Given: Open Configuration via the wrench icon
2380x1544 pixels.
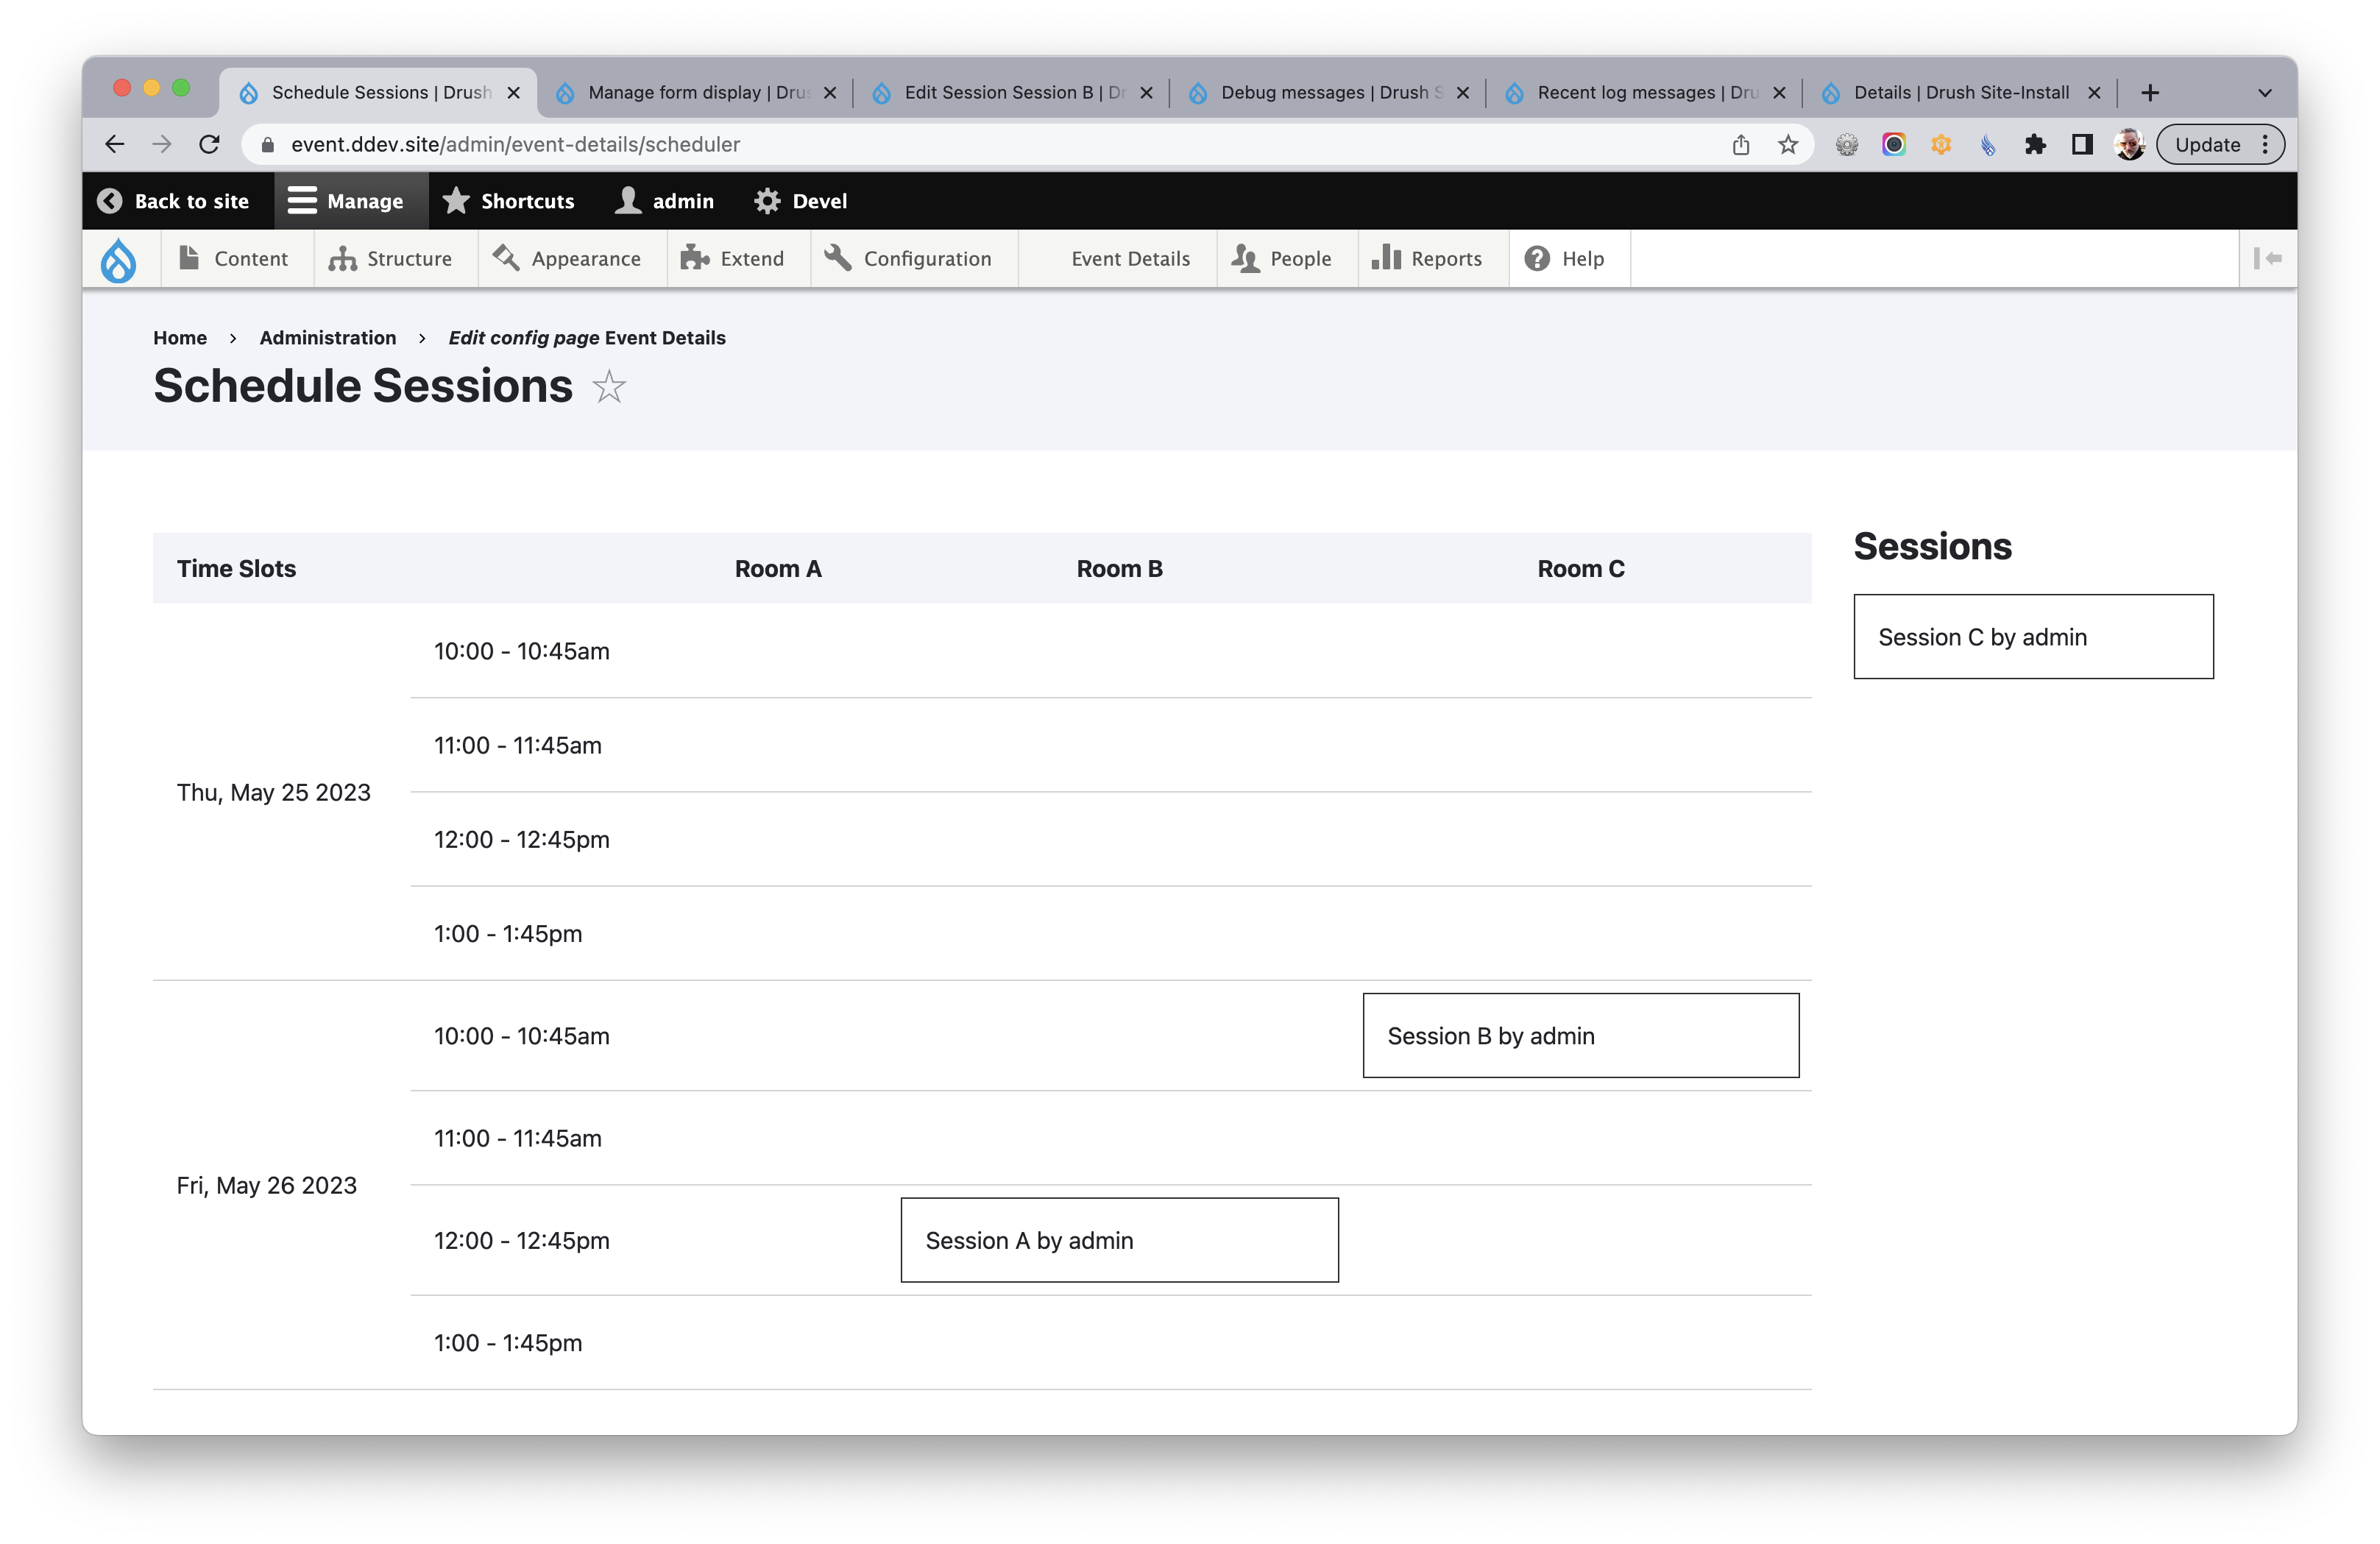Looking at the screenshot, I should coord(837,258).
